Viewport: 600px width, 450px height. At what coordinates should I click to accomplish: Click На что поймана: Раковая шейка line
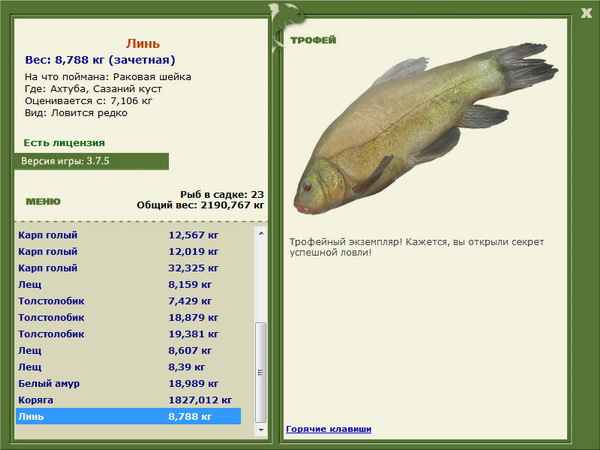(108, 77)
